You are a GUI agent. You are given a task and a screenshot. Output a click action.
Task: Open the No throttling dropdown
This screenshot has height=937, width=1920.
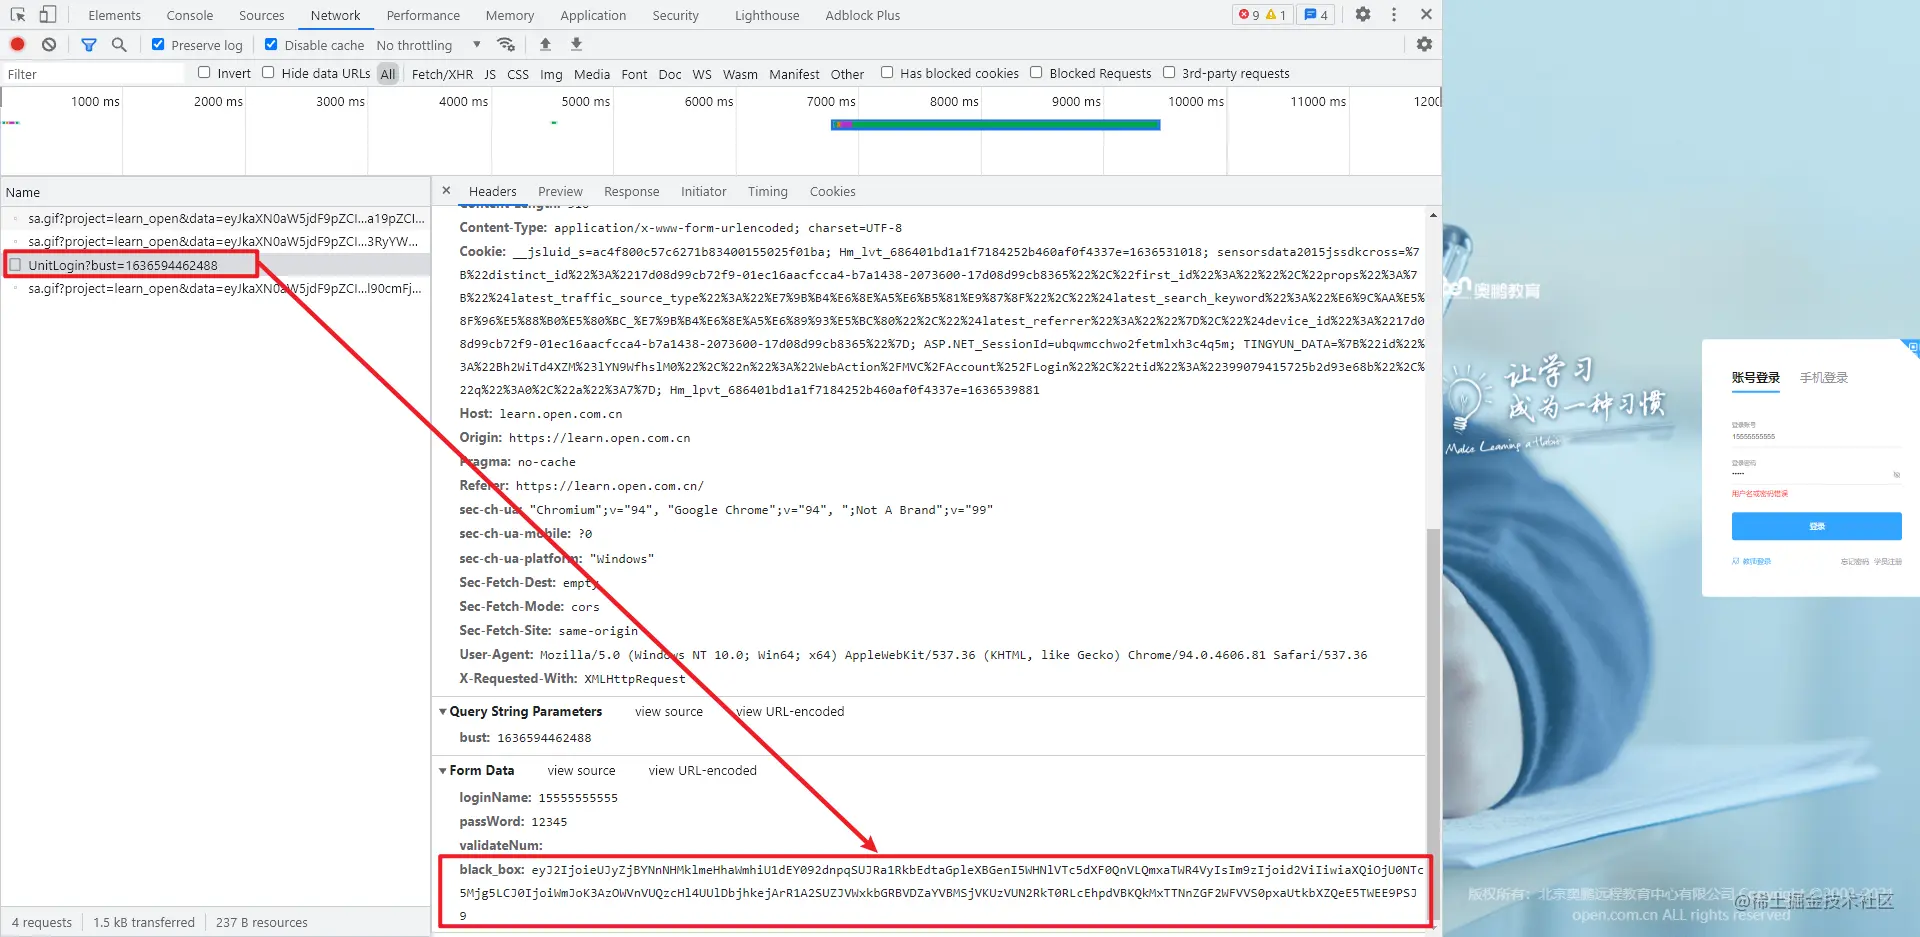428,45
